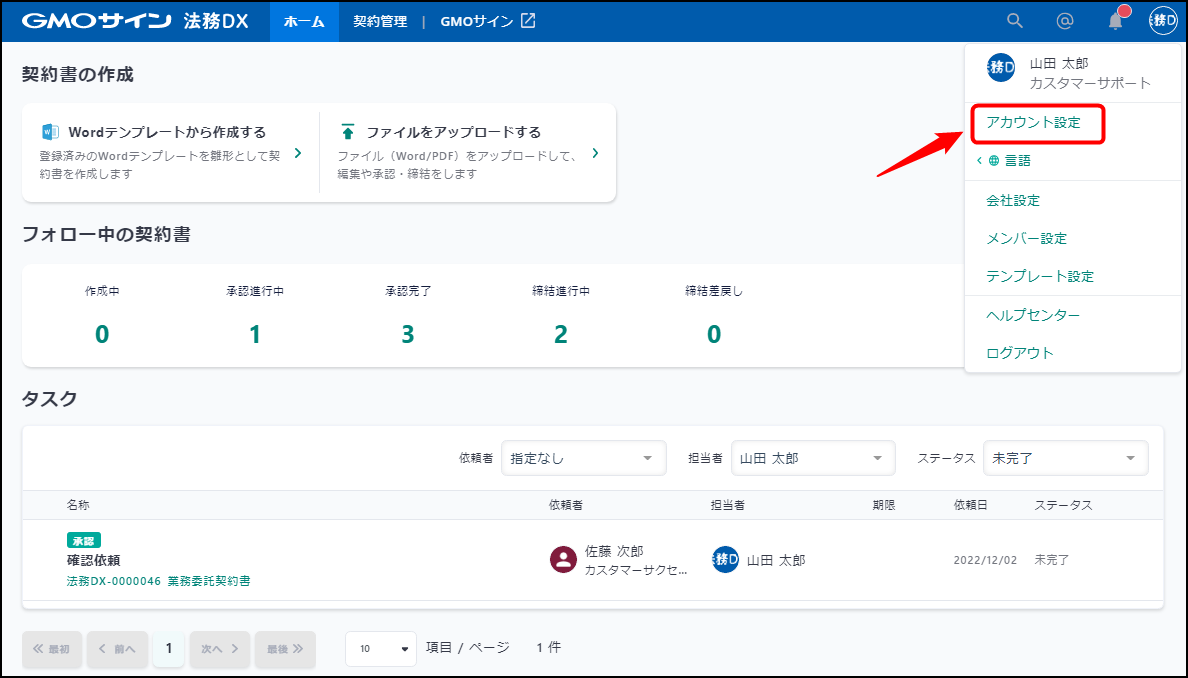The width and height of the screenshot is (1188, 678).
Task: Change items per page dropdown showing 10
Action: [x=381, y=648]
